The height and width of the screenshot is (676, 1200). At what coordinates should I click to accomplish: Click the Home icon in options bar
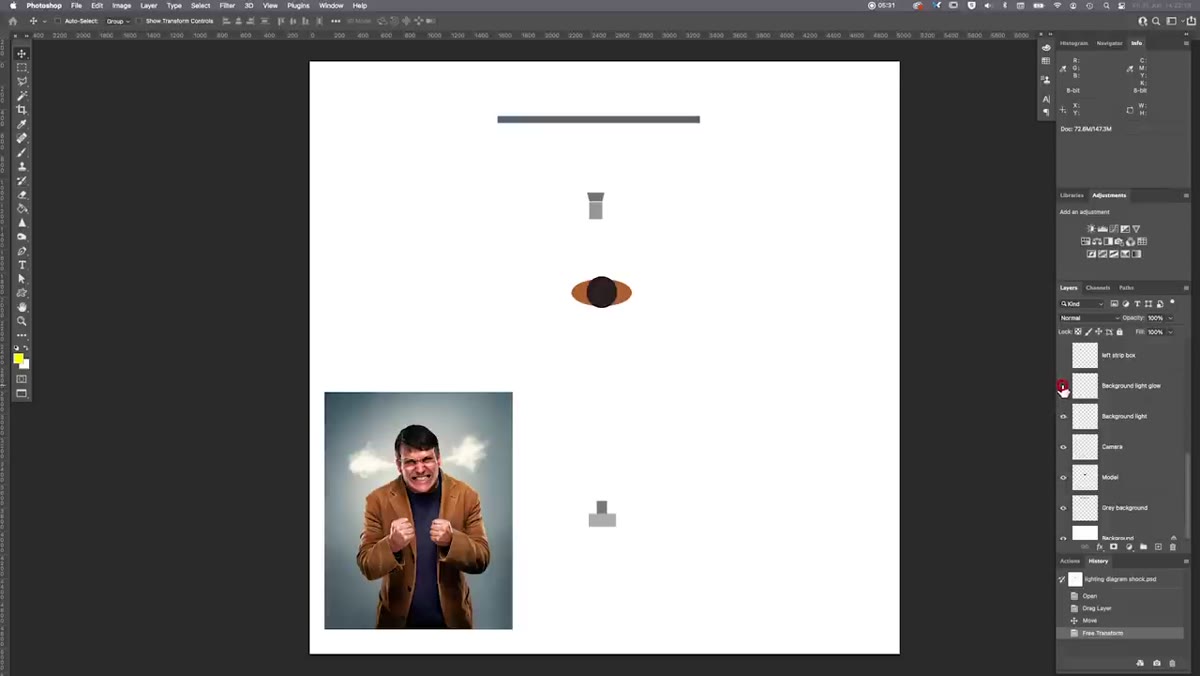pyautogui.click(x=13, y=21)
